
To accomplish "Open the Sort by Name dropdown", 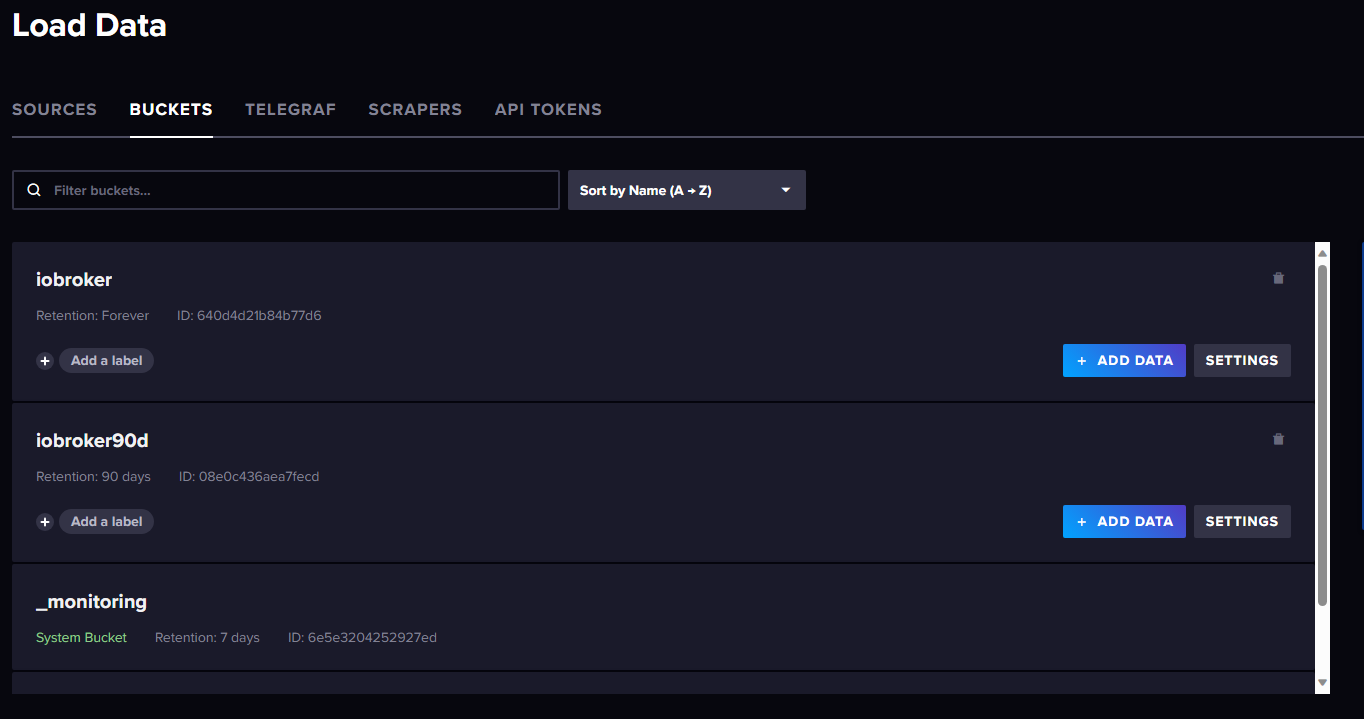I will tap(686, 190).
